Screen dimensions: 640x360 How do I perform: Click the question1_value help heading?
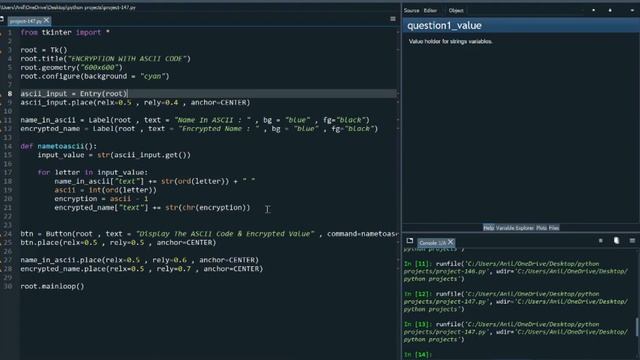click(444, 26)
